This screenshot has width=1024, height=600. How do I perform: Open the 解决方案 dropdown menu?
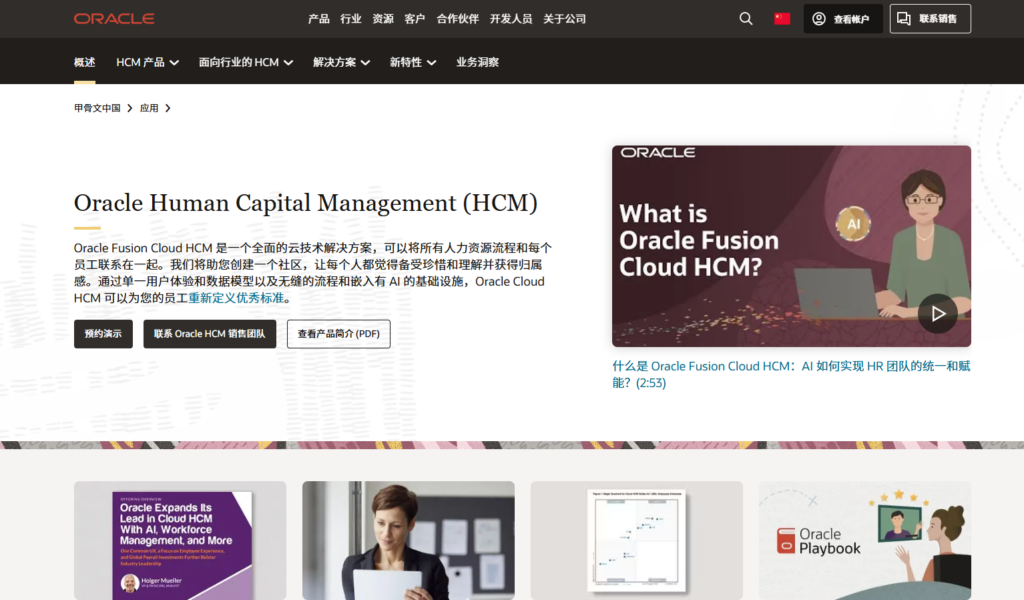coord(341,62)
